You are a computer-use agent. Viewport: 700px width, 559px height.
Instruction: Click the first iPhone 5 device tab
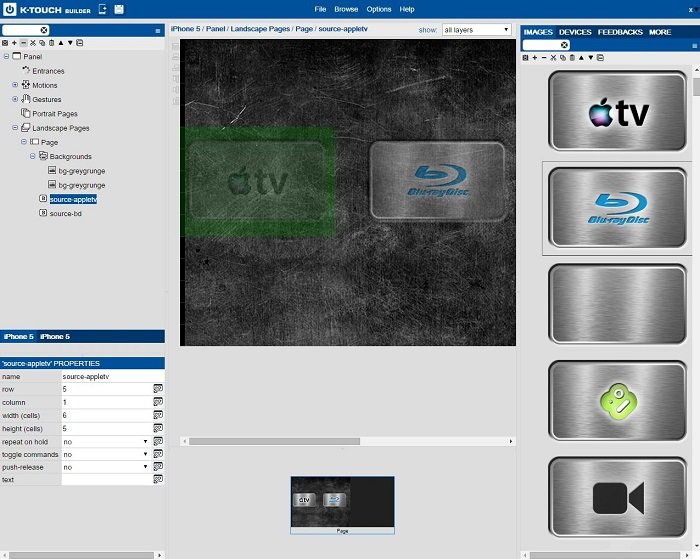coord(18,337)
